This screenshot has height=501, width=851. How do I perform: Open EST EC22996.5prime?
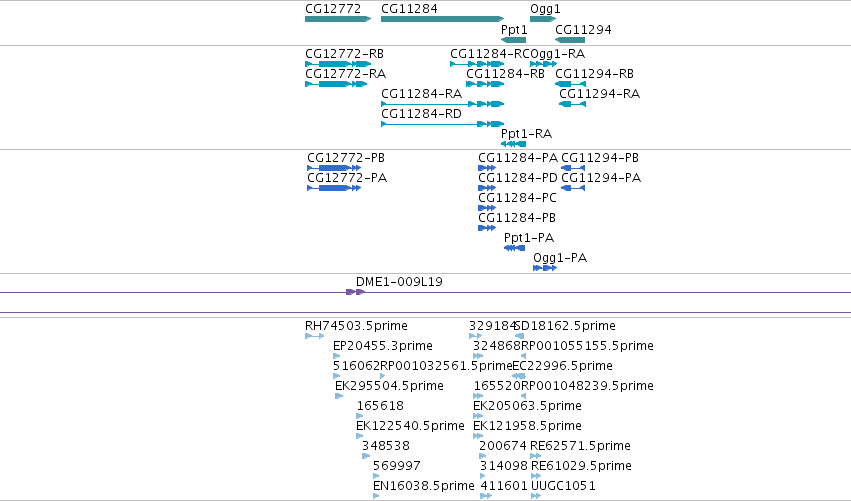pos(563,366)
